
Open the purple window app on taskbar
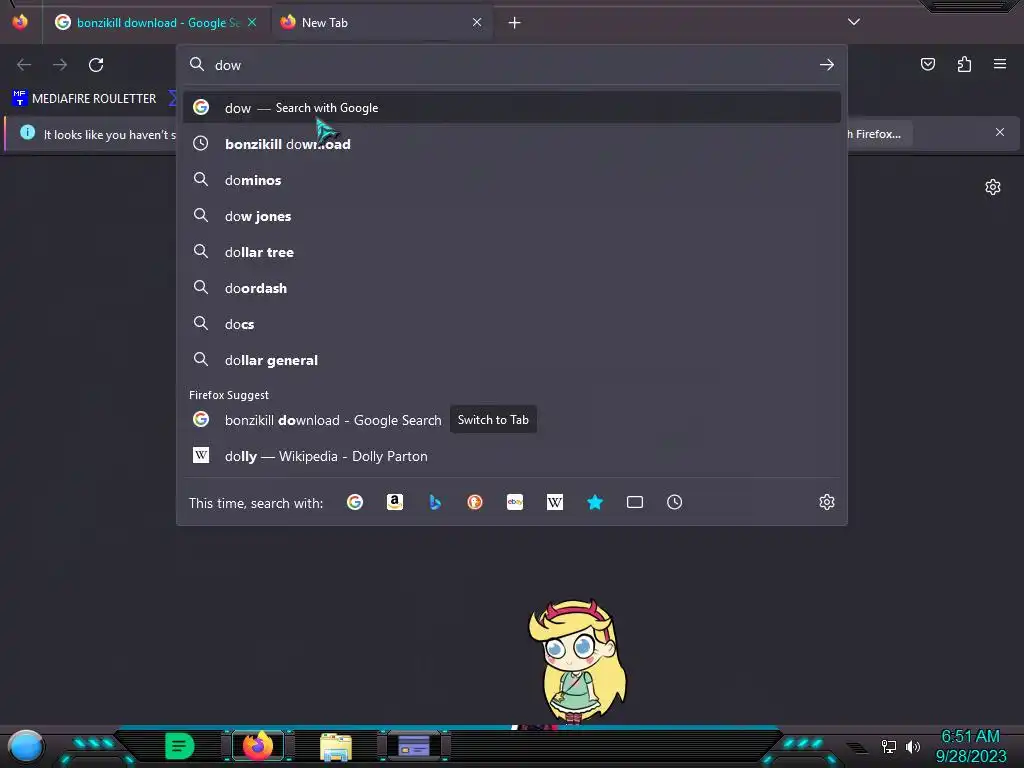coord(414,746)
